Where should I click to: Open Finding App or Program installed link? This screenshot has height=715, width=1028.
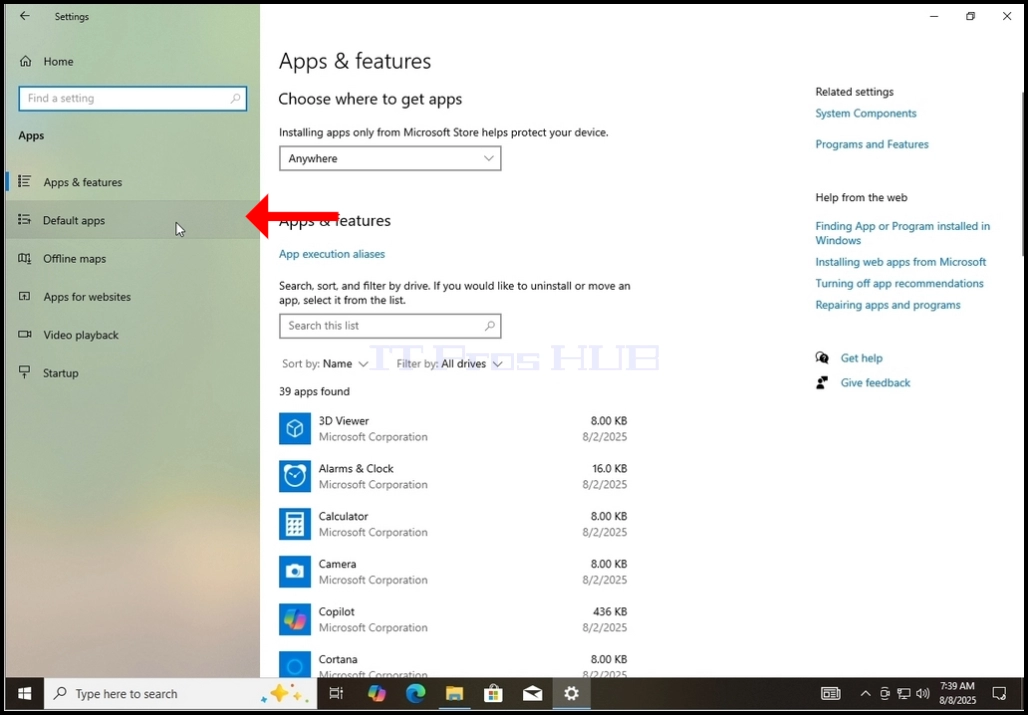click(903, 233)
